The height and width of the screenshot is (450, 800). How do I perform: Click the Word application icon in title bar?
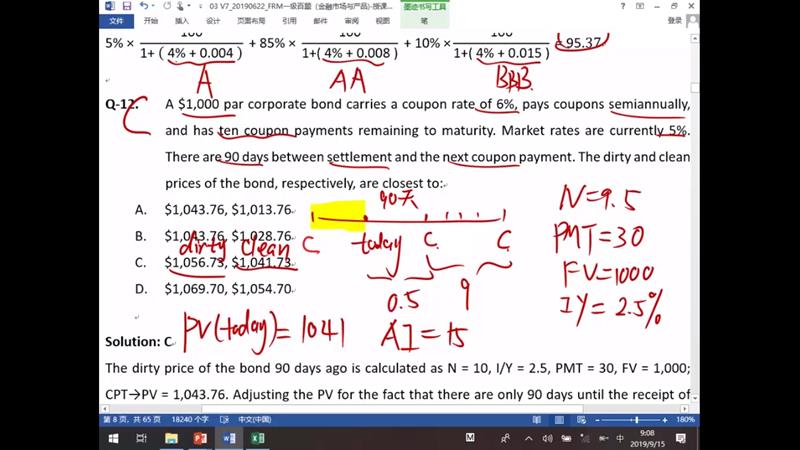(110, 6)
